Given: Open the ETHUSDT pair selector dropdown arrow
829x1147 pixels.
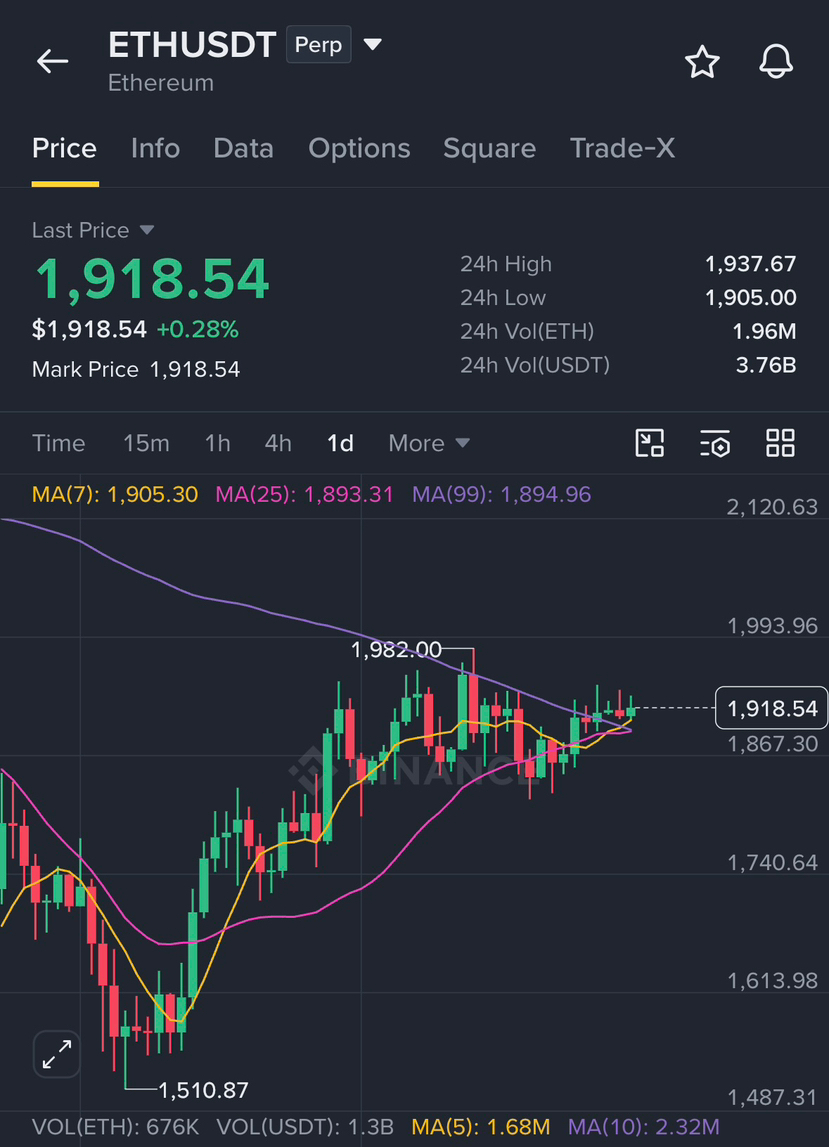Looking at the screenshot, I should coord(372,45).
